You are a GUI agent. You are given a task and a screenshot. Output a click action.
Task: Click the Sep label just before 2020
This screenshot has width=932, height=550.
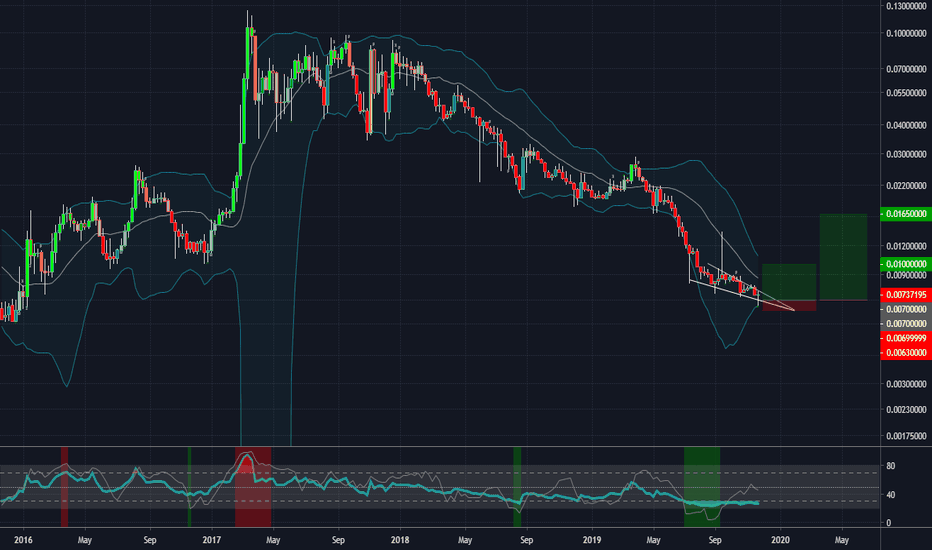tap(715, 540)
